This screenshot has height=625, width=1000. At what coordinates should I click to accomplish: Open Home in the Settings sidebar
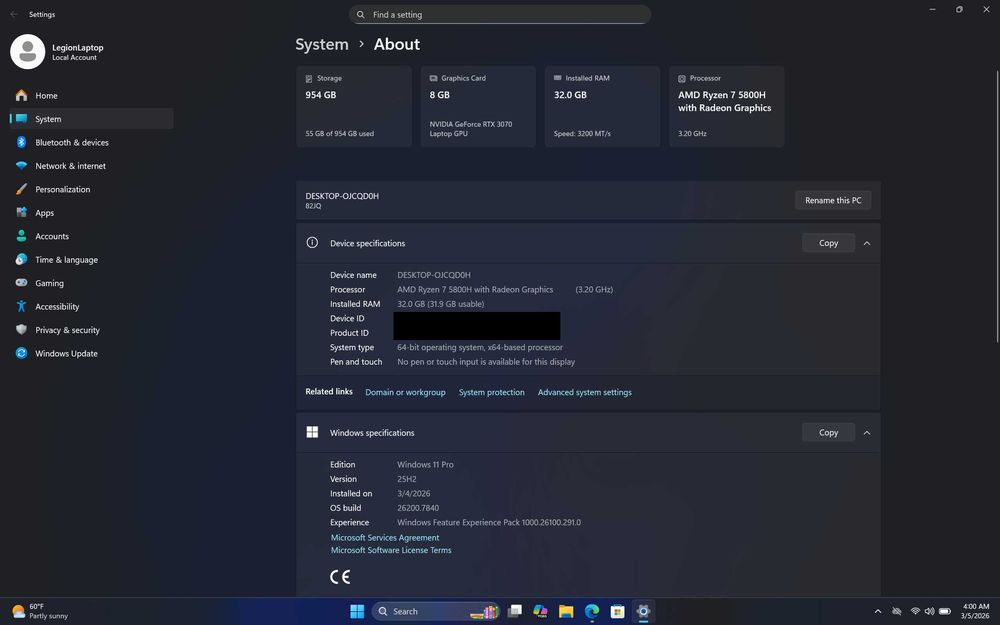click(x=91, y=95)
